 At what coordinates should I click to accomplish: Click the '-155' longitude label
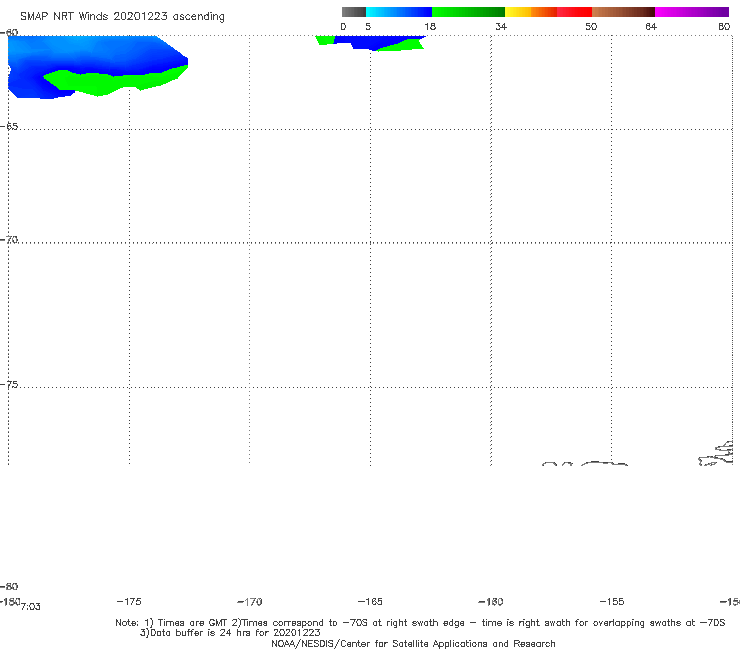click(612, 601)
